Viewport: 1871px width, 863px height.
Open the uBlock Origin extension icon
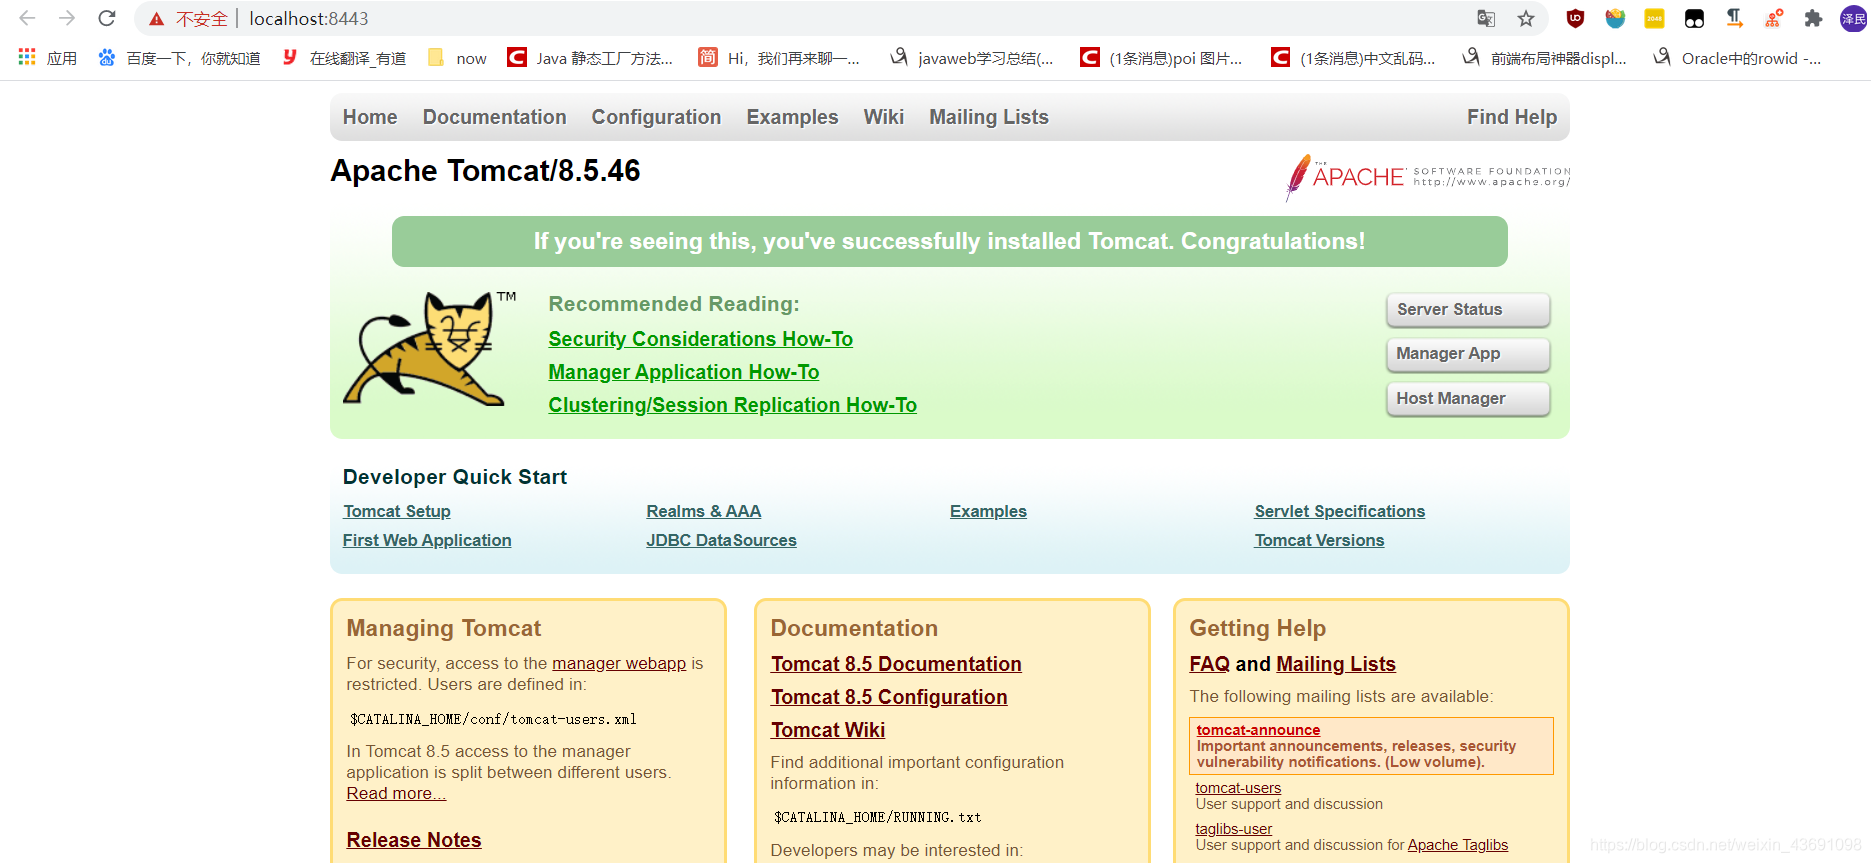tap(1575, 18)
